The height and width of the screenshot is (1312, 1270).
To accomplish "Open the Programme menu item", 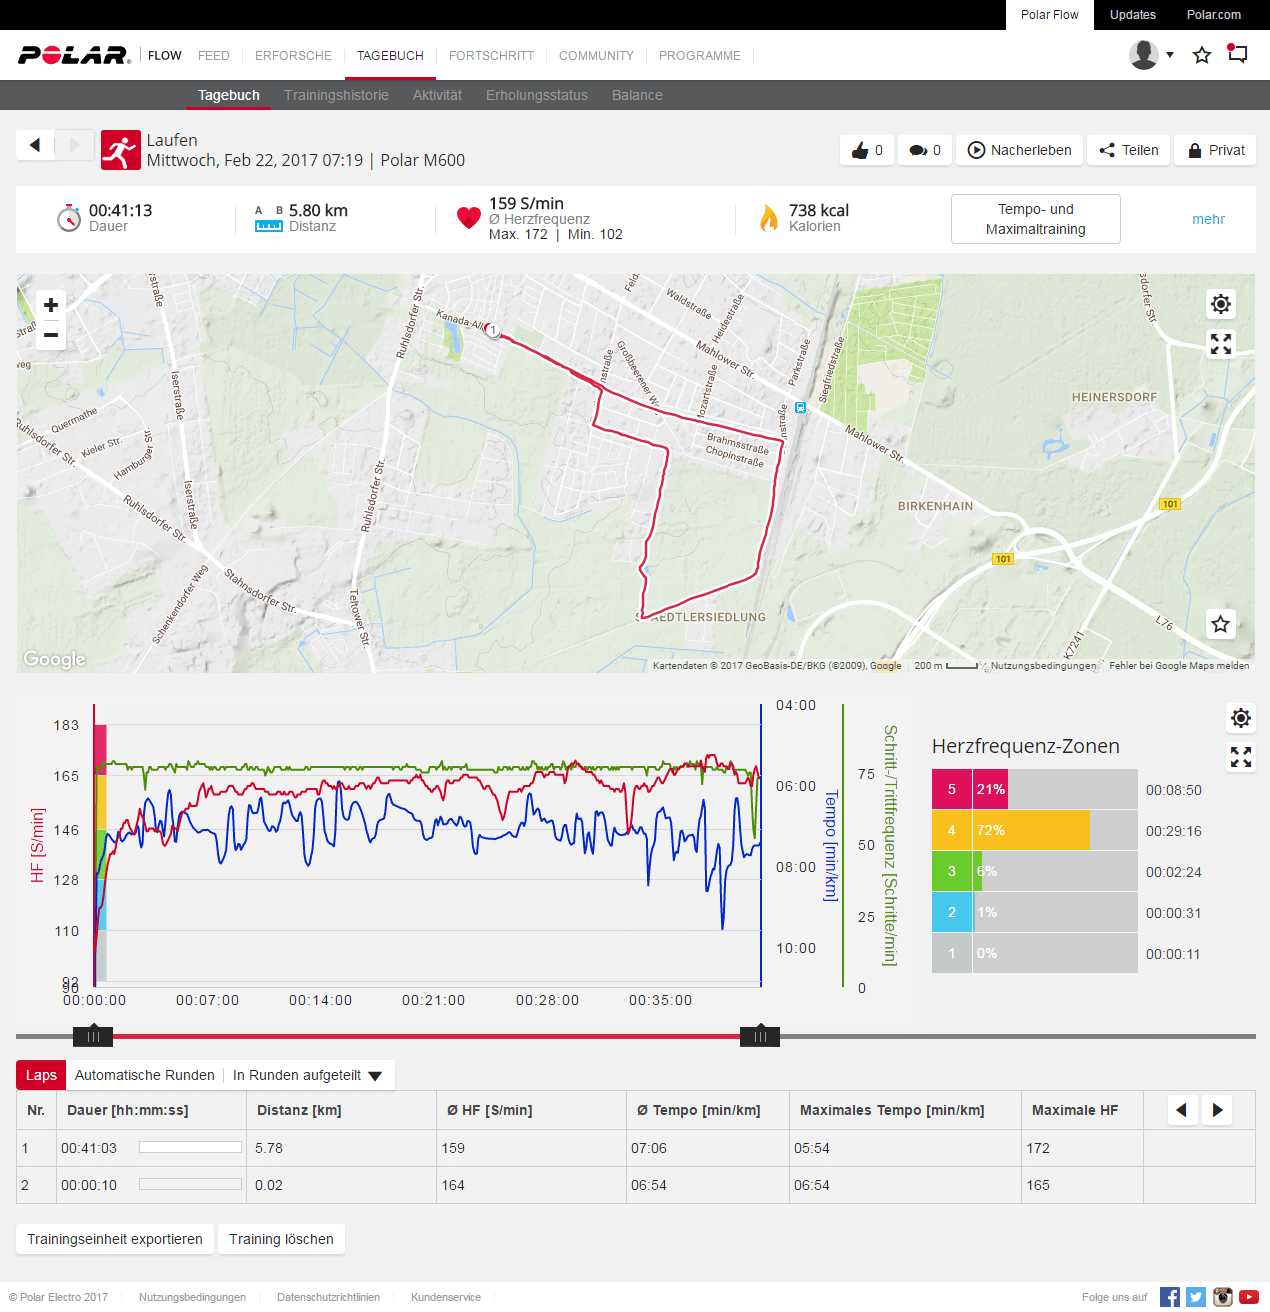I will pos(700,56).
